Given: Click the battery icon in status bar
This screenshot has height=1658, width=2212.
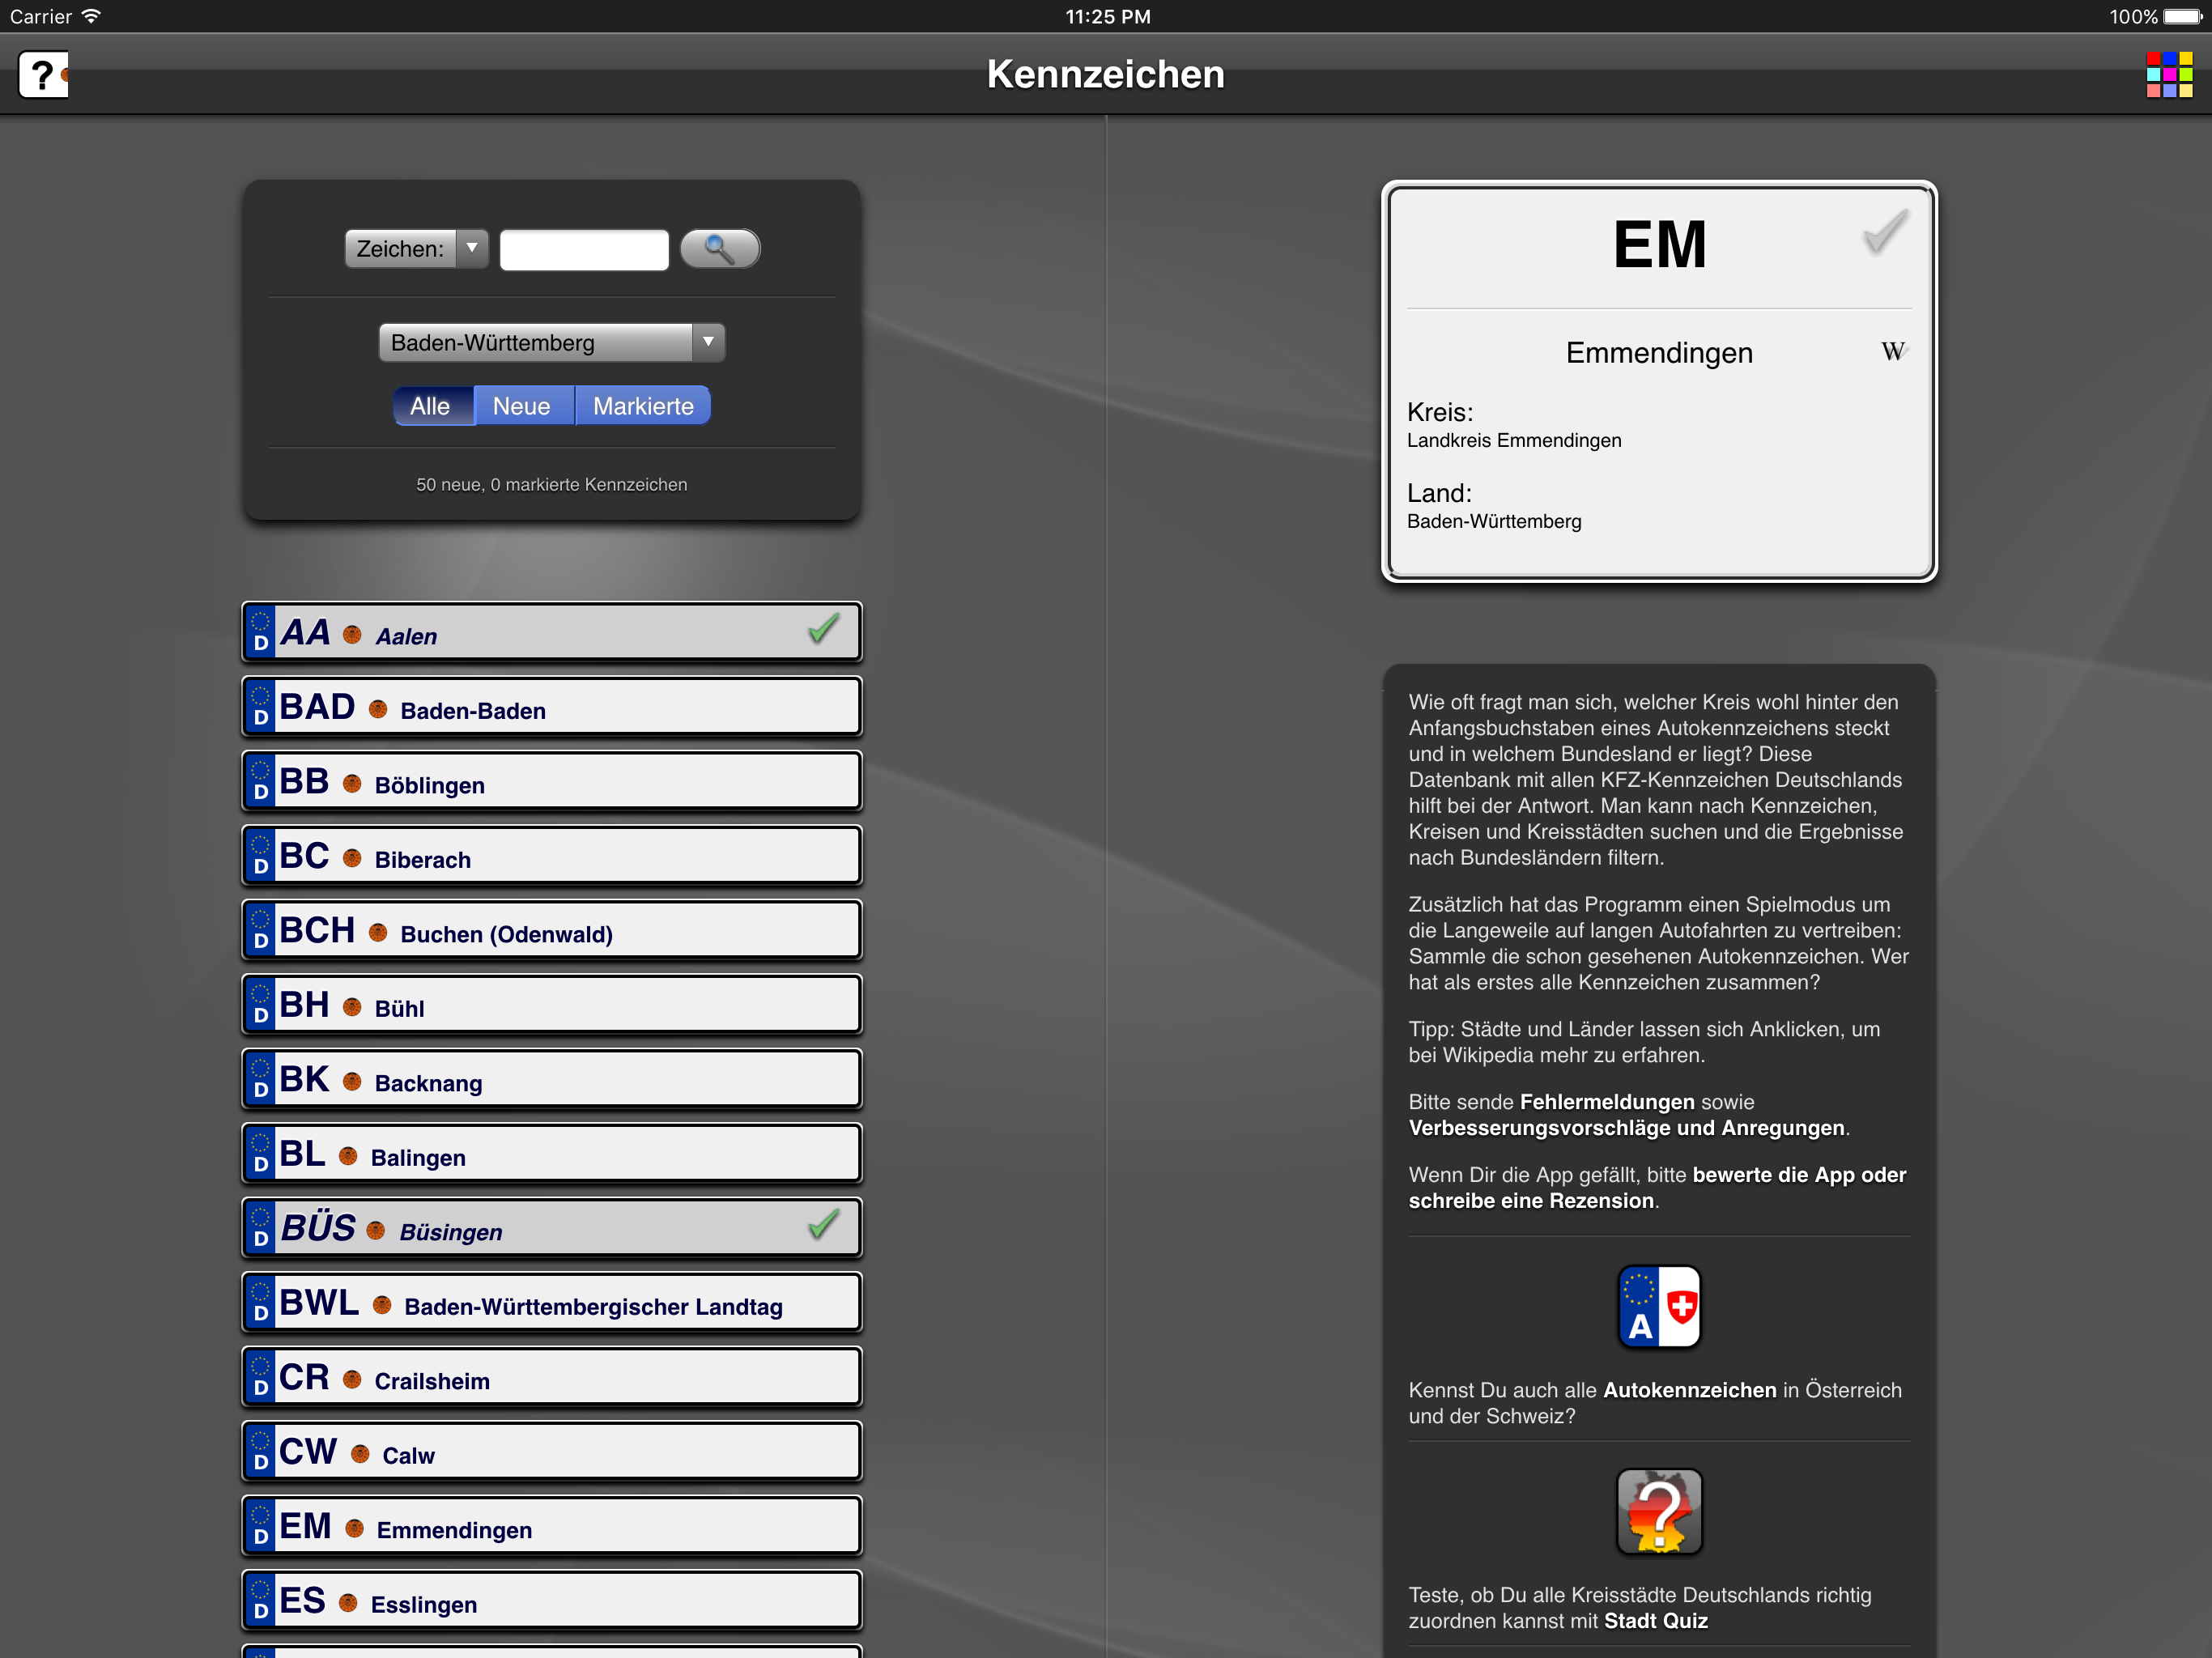Looking at the screenshot, I should point(2182,16).
